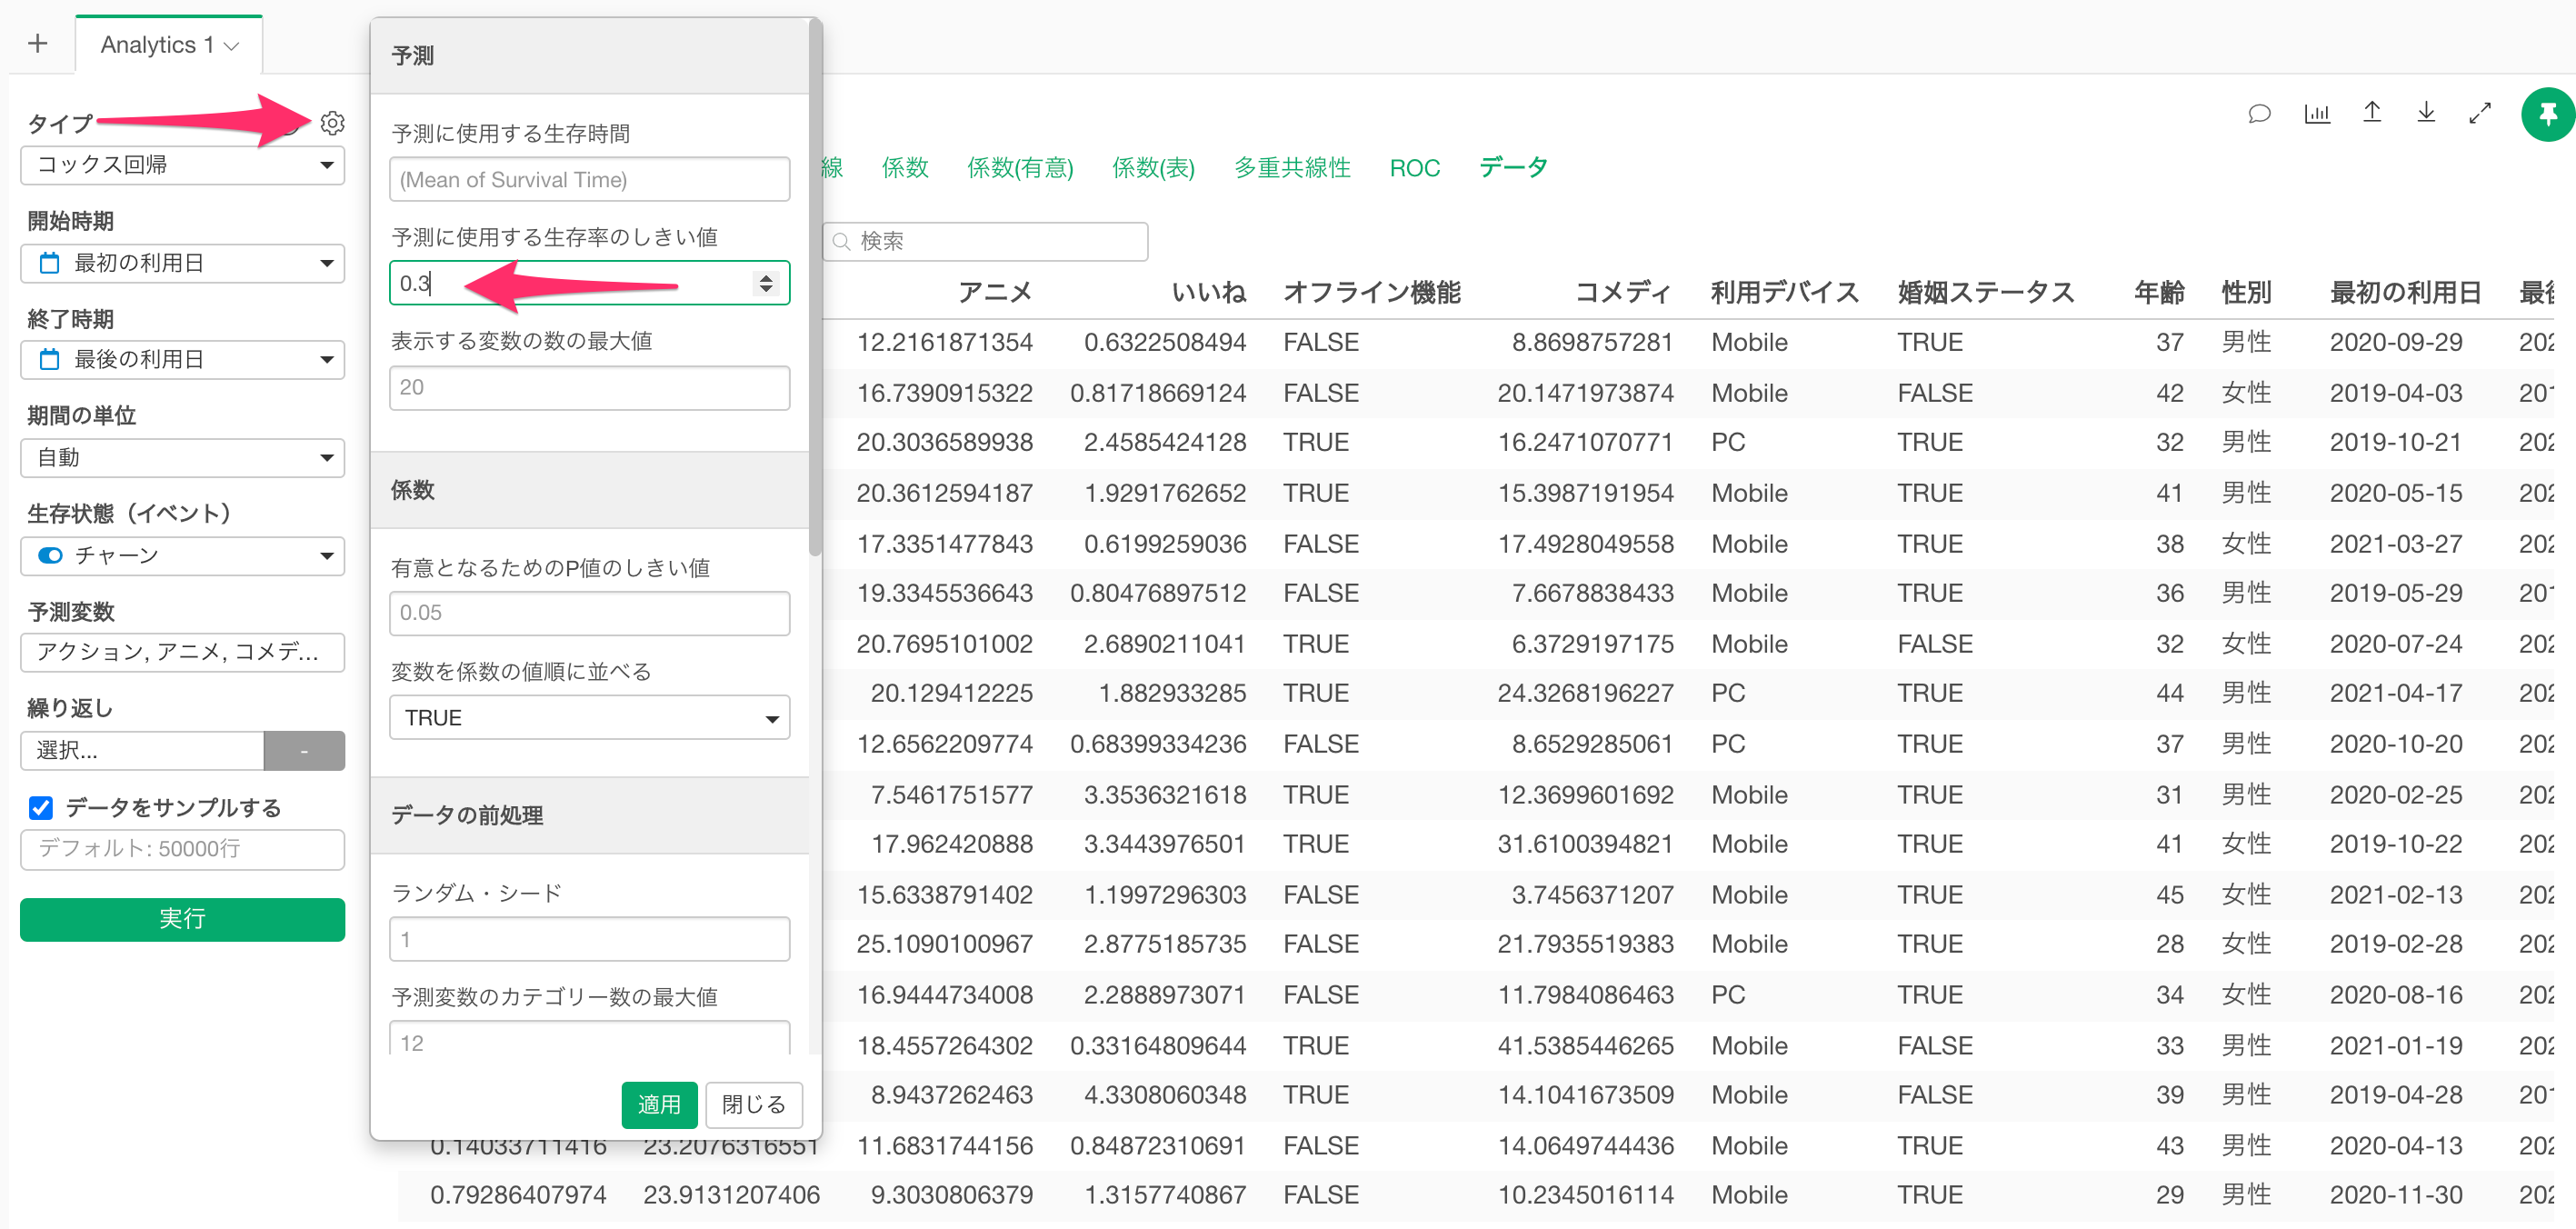The height and width of the screenshot is (1229, 2576).
Task: Open analytics settings gear icon
Action: [x=332, y=123]
